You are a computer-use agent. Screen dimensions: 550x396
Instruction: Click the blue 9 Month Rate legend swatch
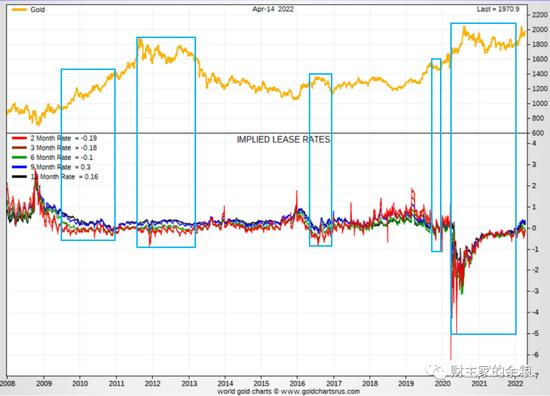coord(19,167)
